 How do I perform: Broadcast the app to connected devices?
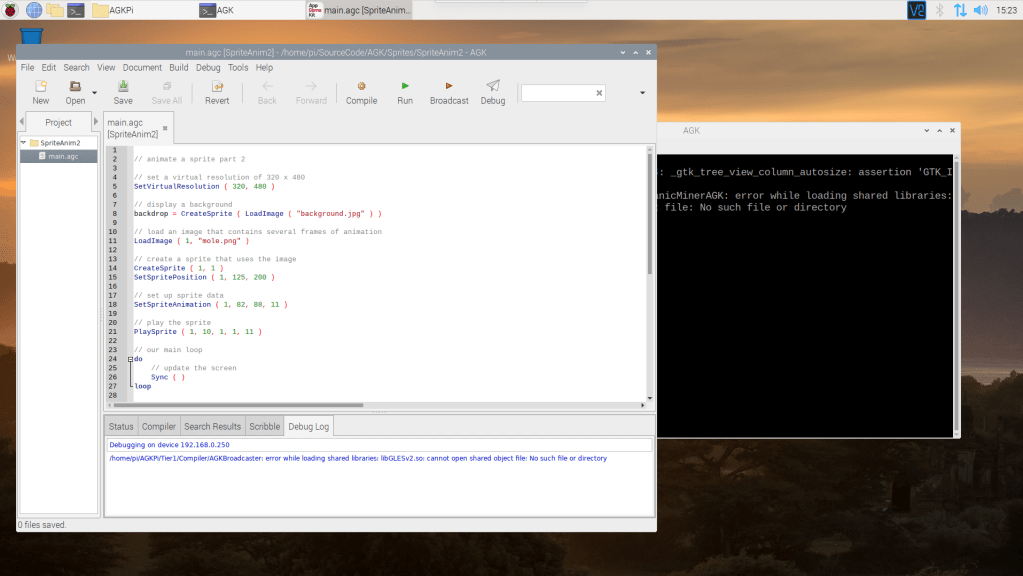tap(447, 93)
